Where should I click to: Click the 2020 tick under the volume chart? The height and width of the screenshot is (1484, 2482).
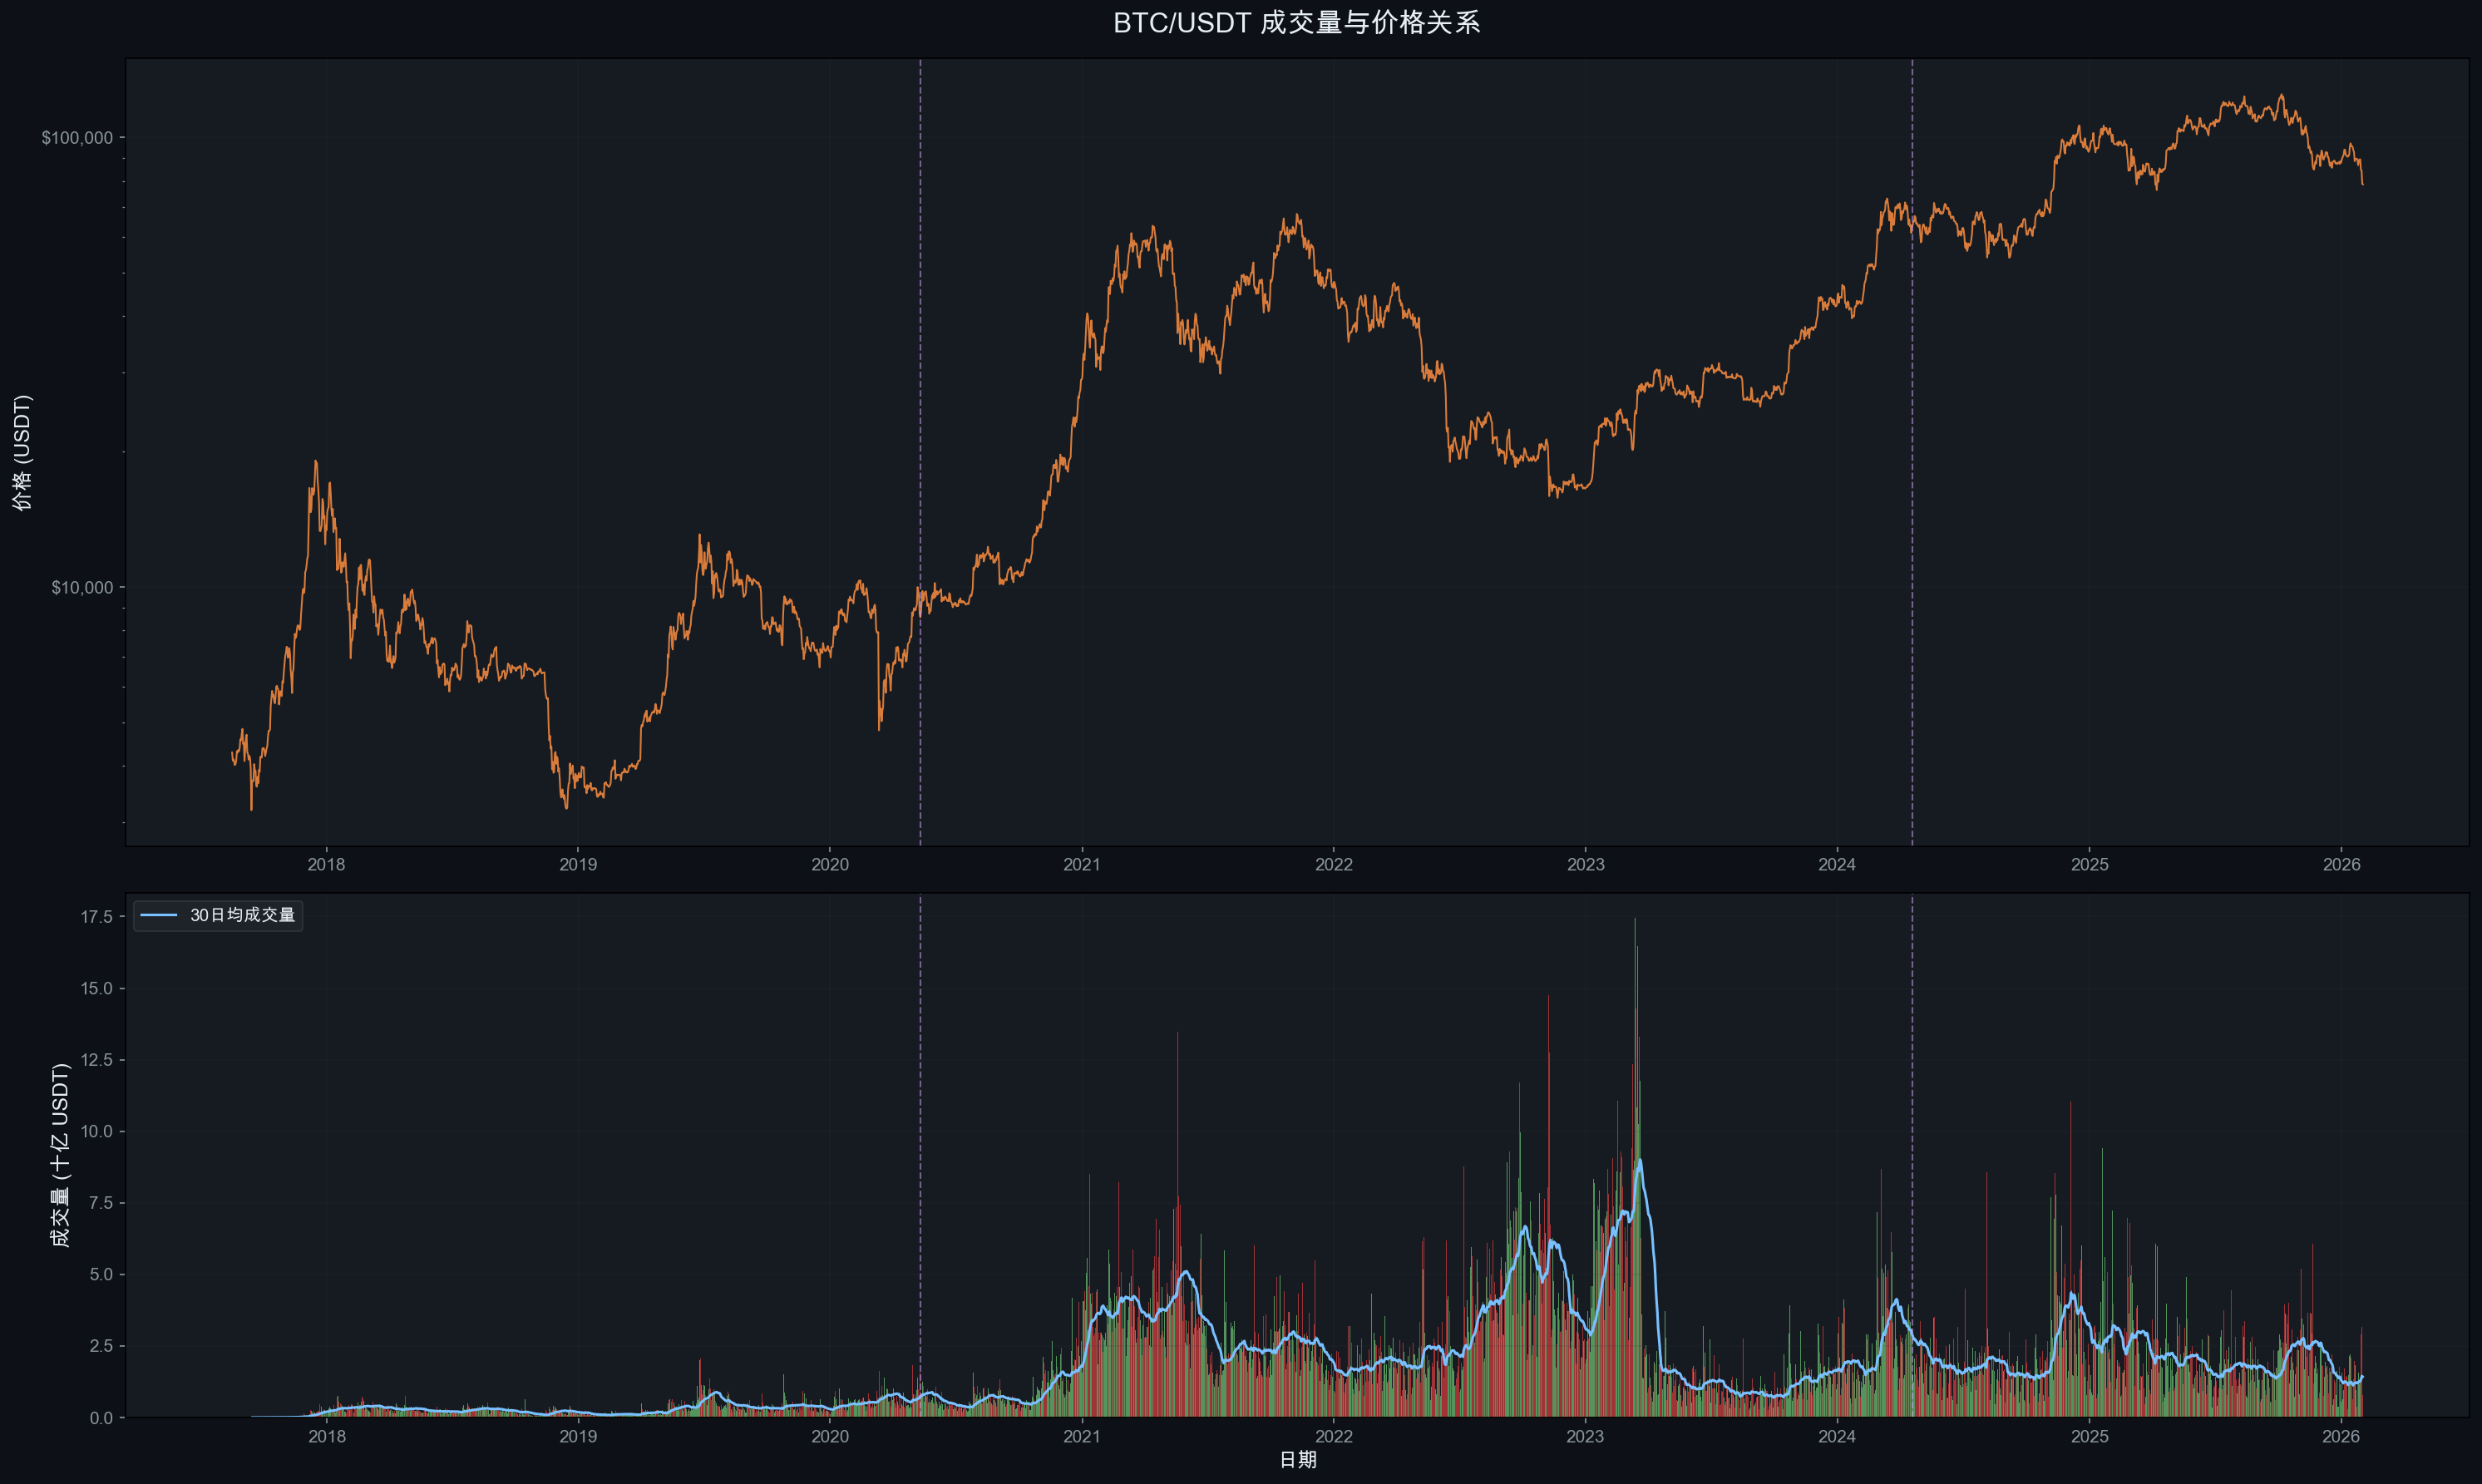(829, 1437)
